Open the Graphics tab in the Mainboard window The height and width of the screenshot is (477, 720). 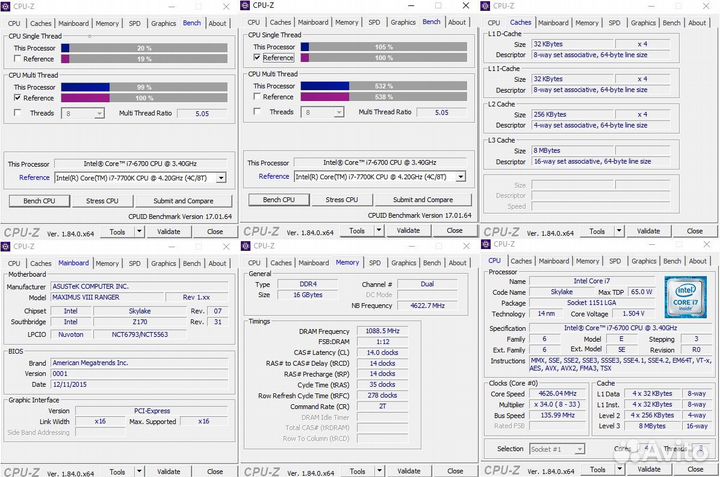click(x=163, y=263)
